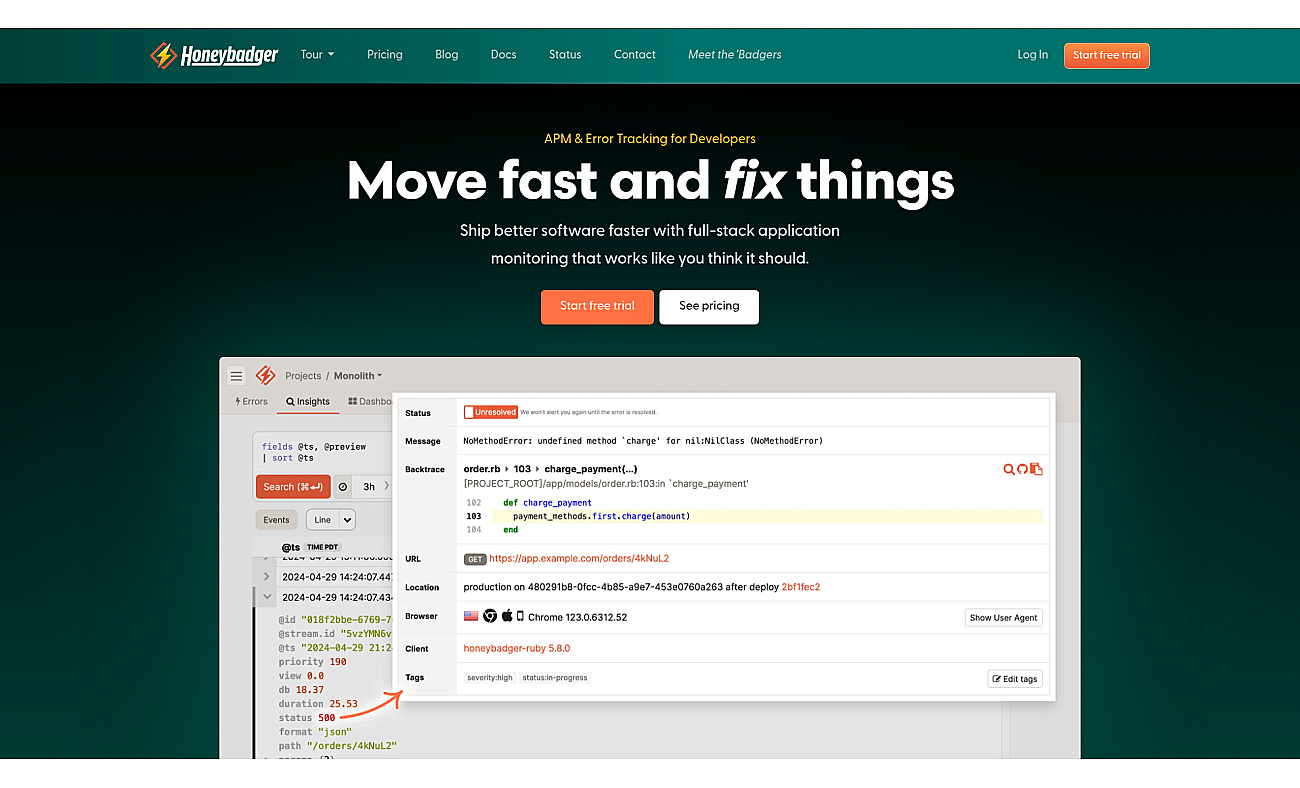Click the @ts column header
The height and width of the screenshot is (788, 1300).
point(291,548)
